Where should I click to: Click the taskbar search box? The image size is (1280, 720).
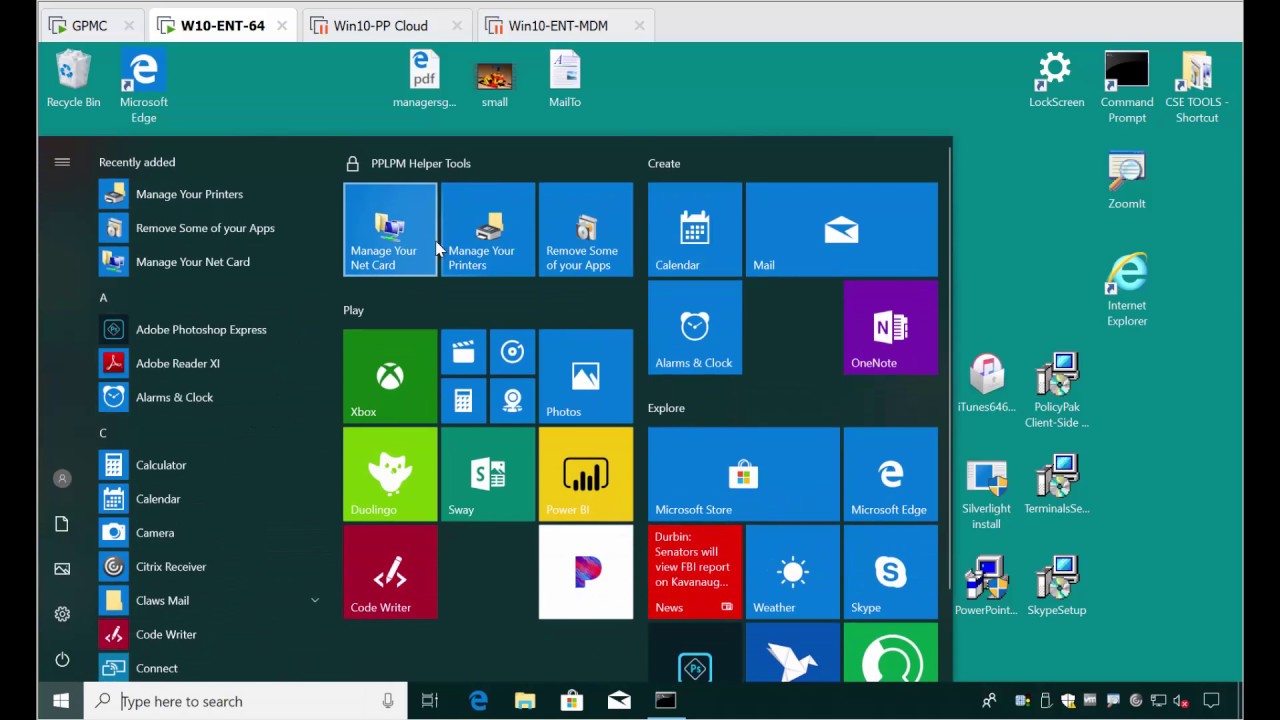tap(246, 701)
